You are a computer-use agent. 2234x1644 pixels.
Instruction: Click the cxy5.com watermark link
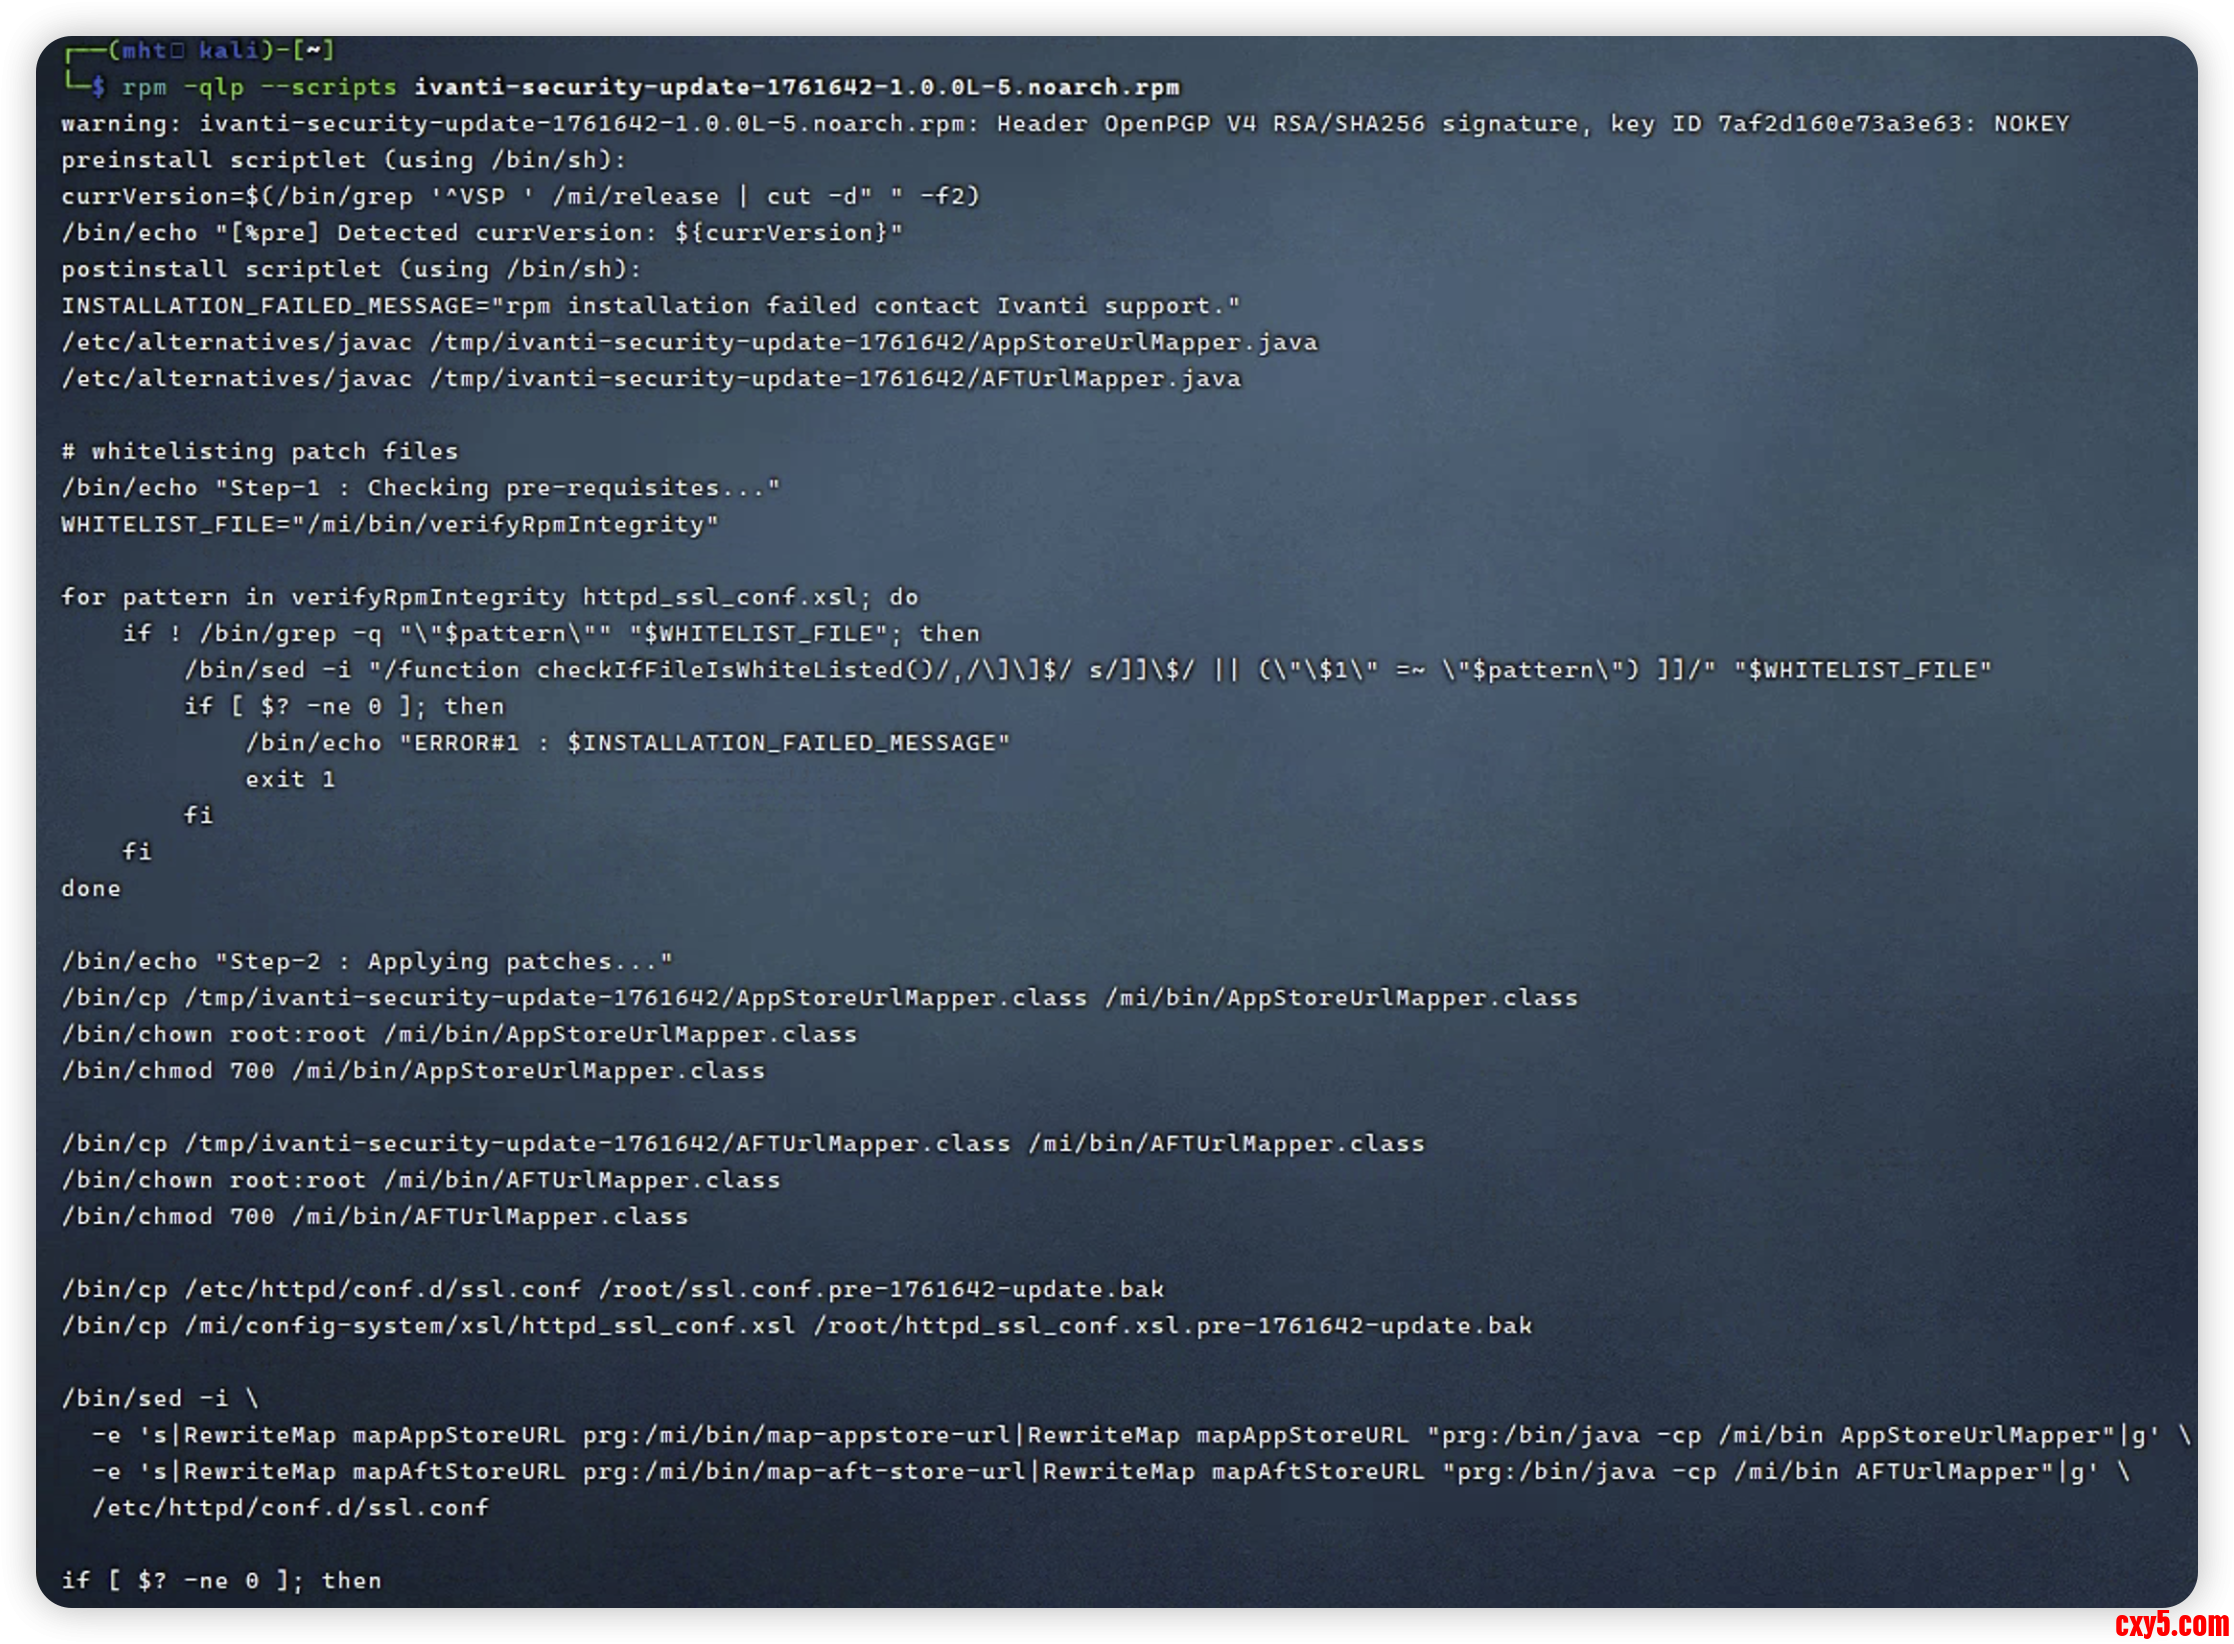(2171, 1623)
